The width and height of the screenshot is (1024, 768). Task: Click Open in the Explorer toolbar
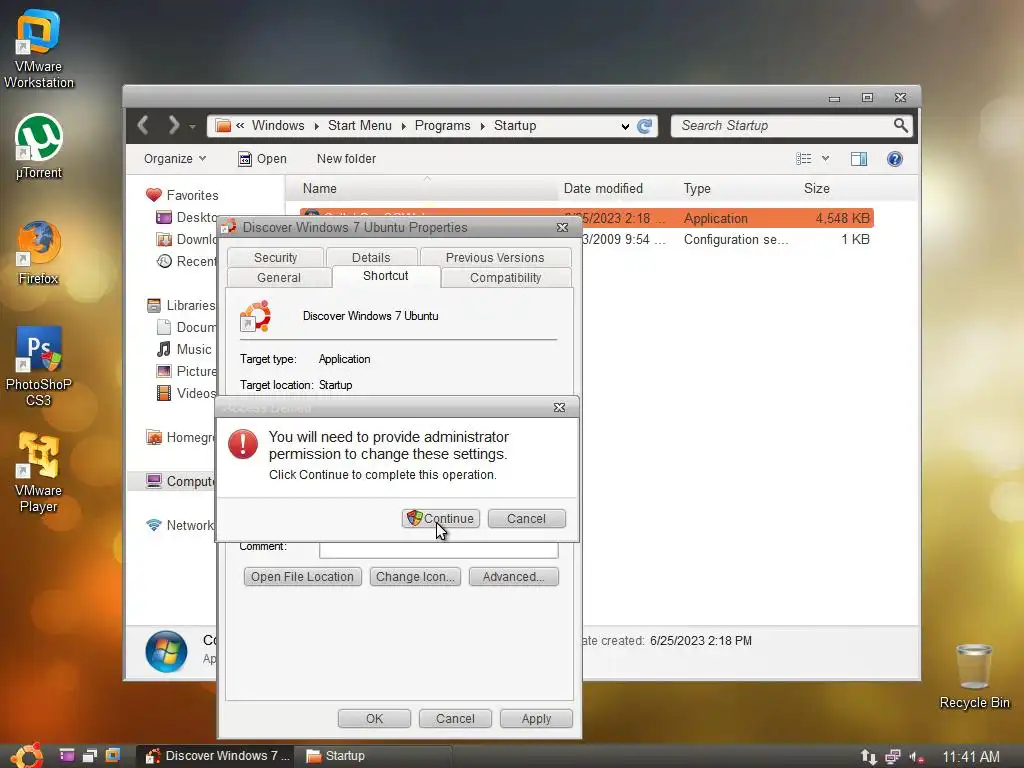click(263, 159)
